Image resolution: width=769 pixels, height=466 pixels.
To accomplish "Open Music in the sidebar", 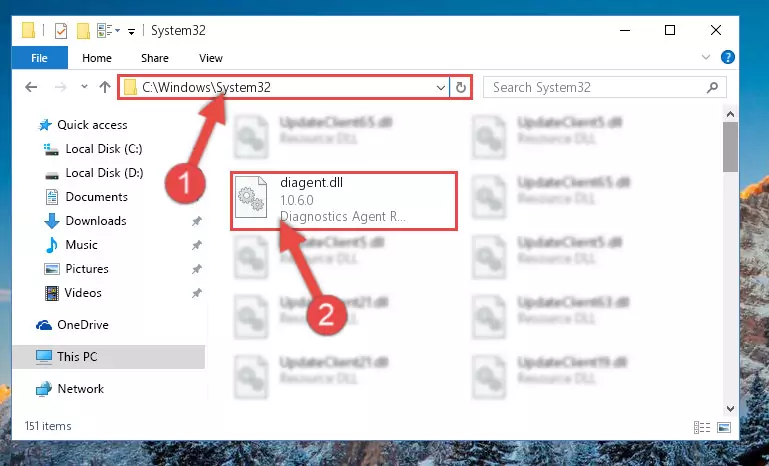I will tap(81, 245).
